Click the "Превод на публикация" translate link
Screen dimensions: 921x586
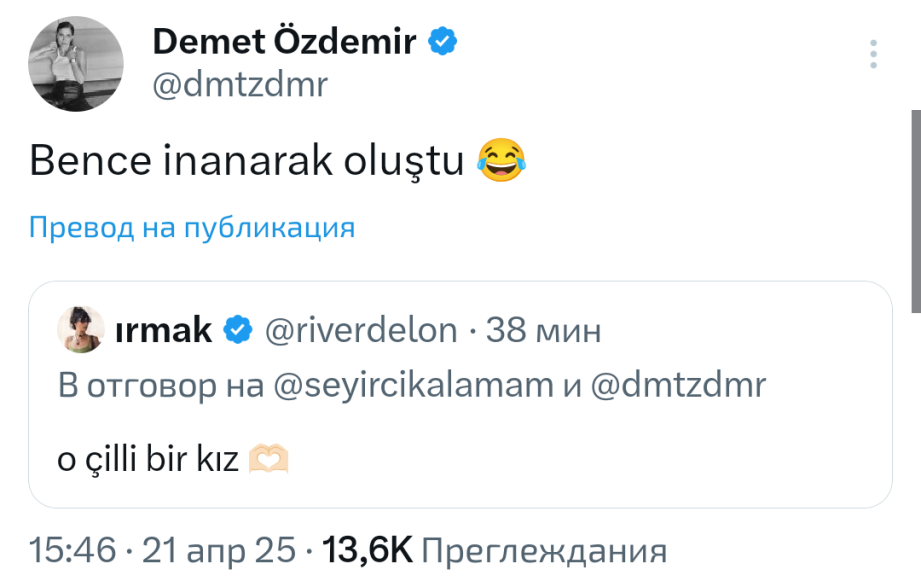[192, 228]
